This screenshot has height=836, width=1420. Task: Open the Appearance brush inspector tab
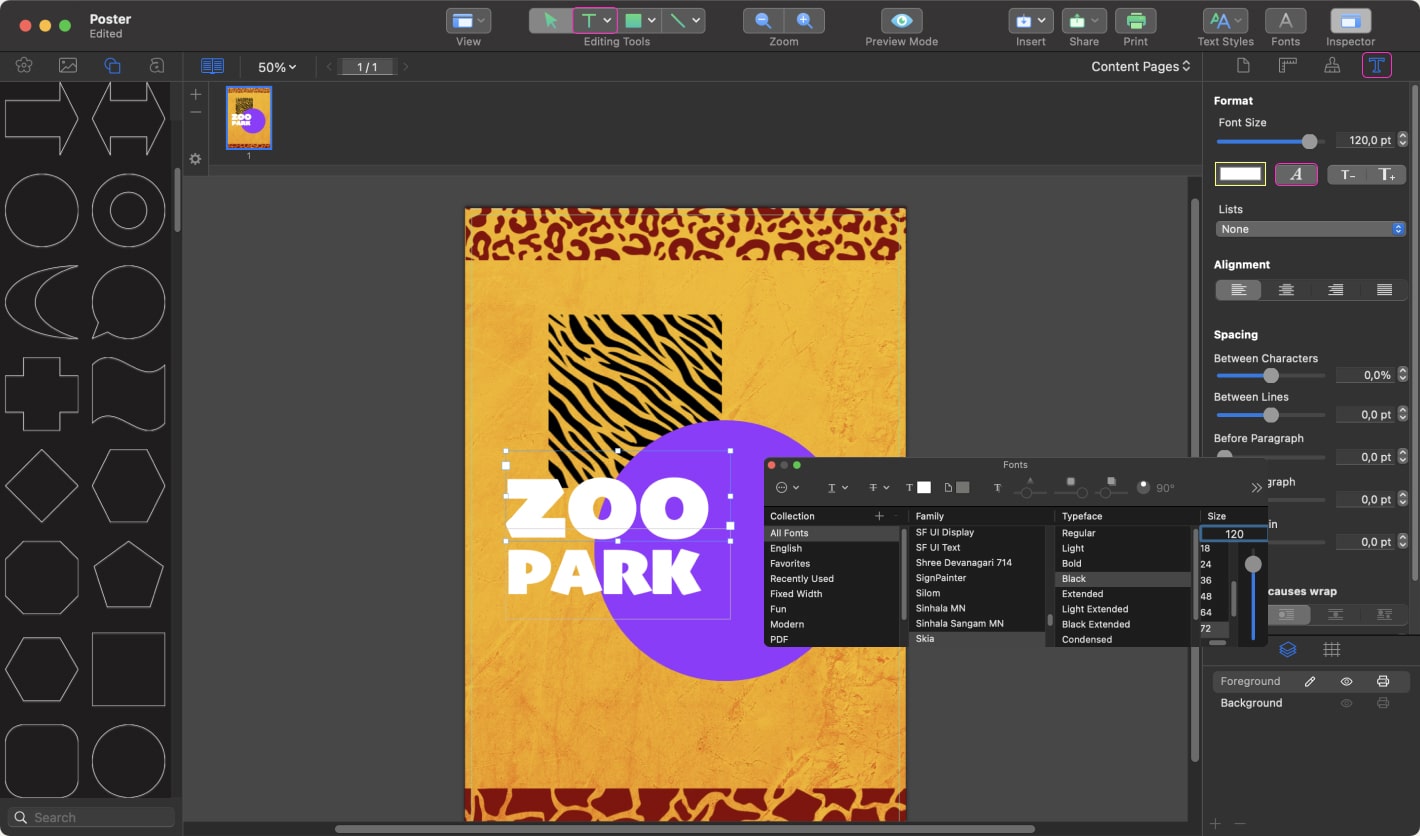click(x=1331, y=65)
